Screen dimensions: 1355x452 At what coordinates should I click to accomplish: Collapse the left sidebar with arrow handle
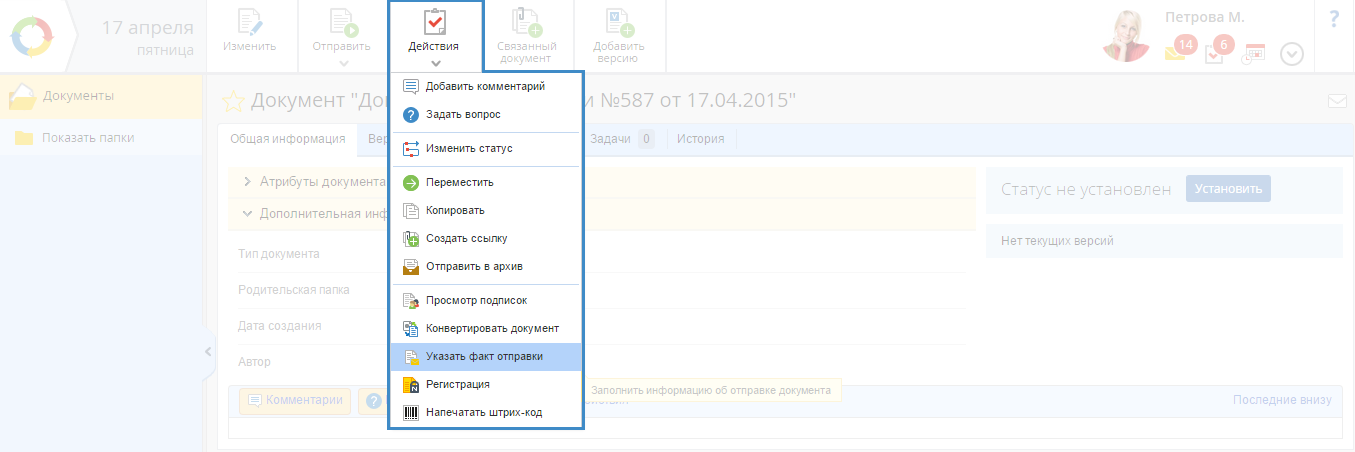coord(208,351)
